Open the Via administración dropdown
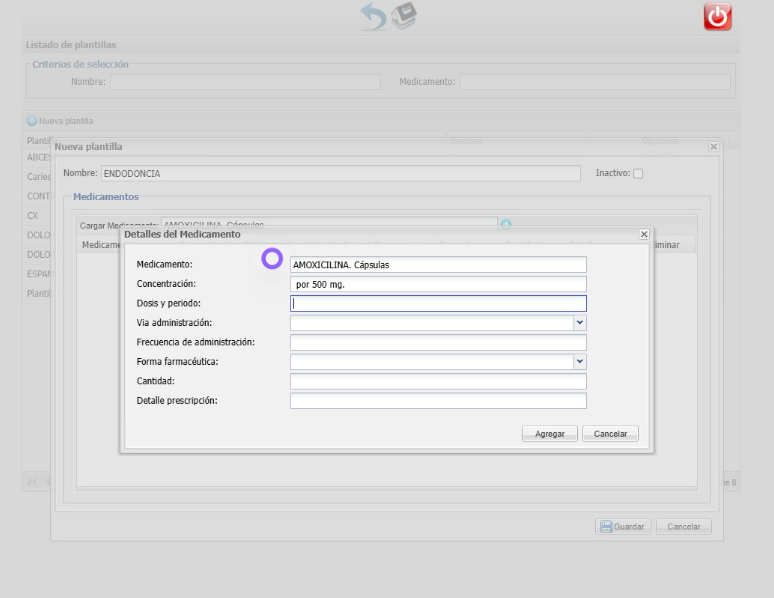The image size is (774, 598). [579, 323]
